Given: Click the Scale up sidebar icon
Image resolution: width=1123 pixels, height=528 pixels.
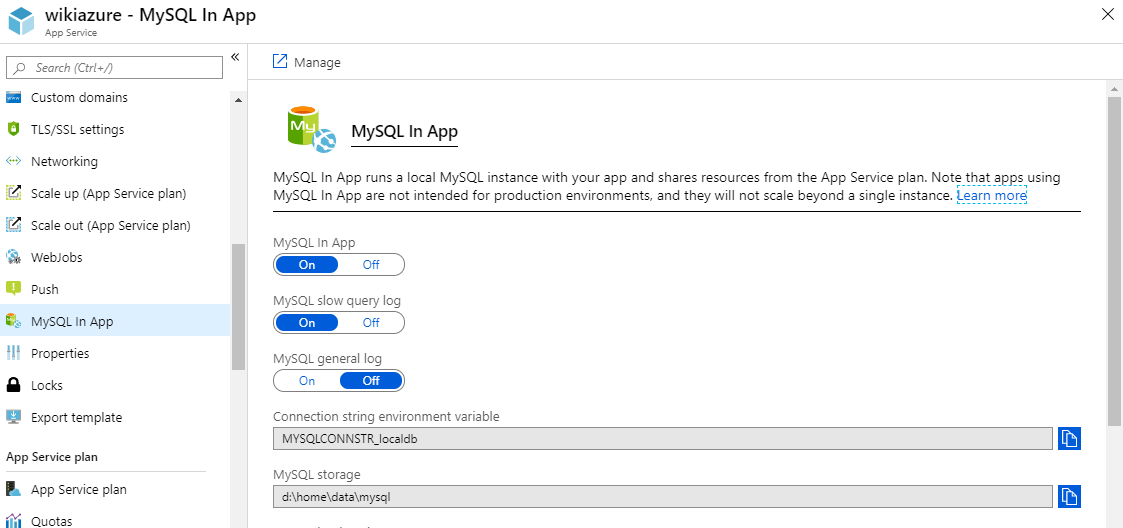Looking at the screenshot, I should 14,193.
